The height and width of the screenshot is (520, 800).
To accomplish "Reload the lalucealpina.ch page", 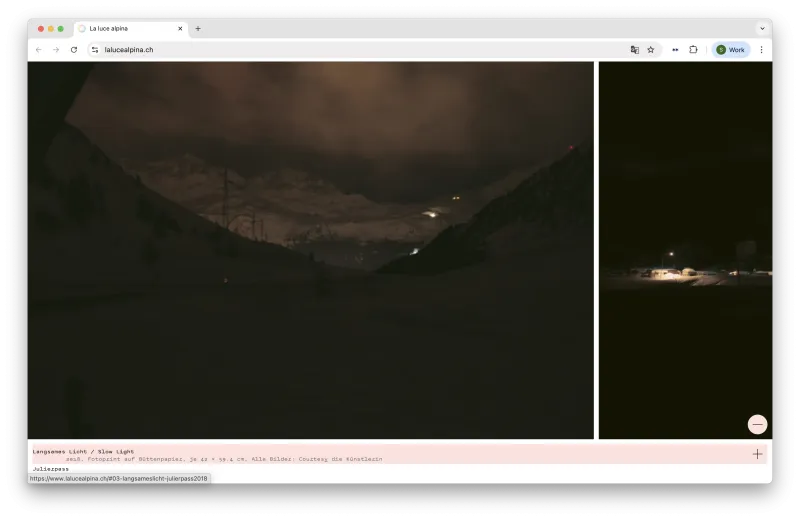I will click(x=74, y=49).
